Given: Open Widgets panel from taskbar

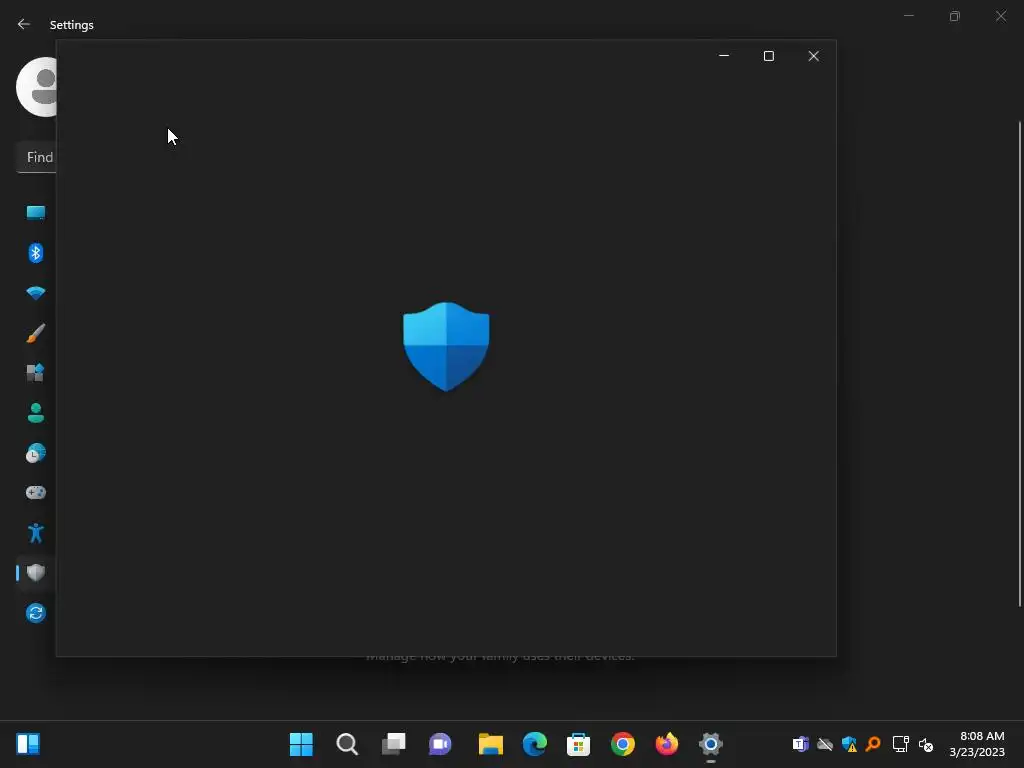Looking at the screenshot, I should coord(28,744).
